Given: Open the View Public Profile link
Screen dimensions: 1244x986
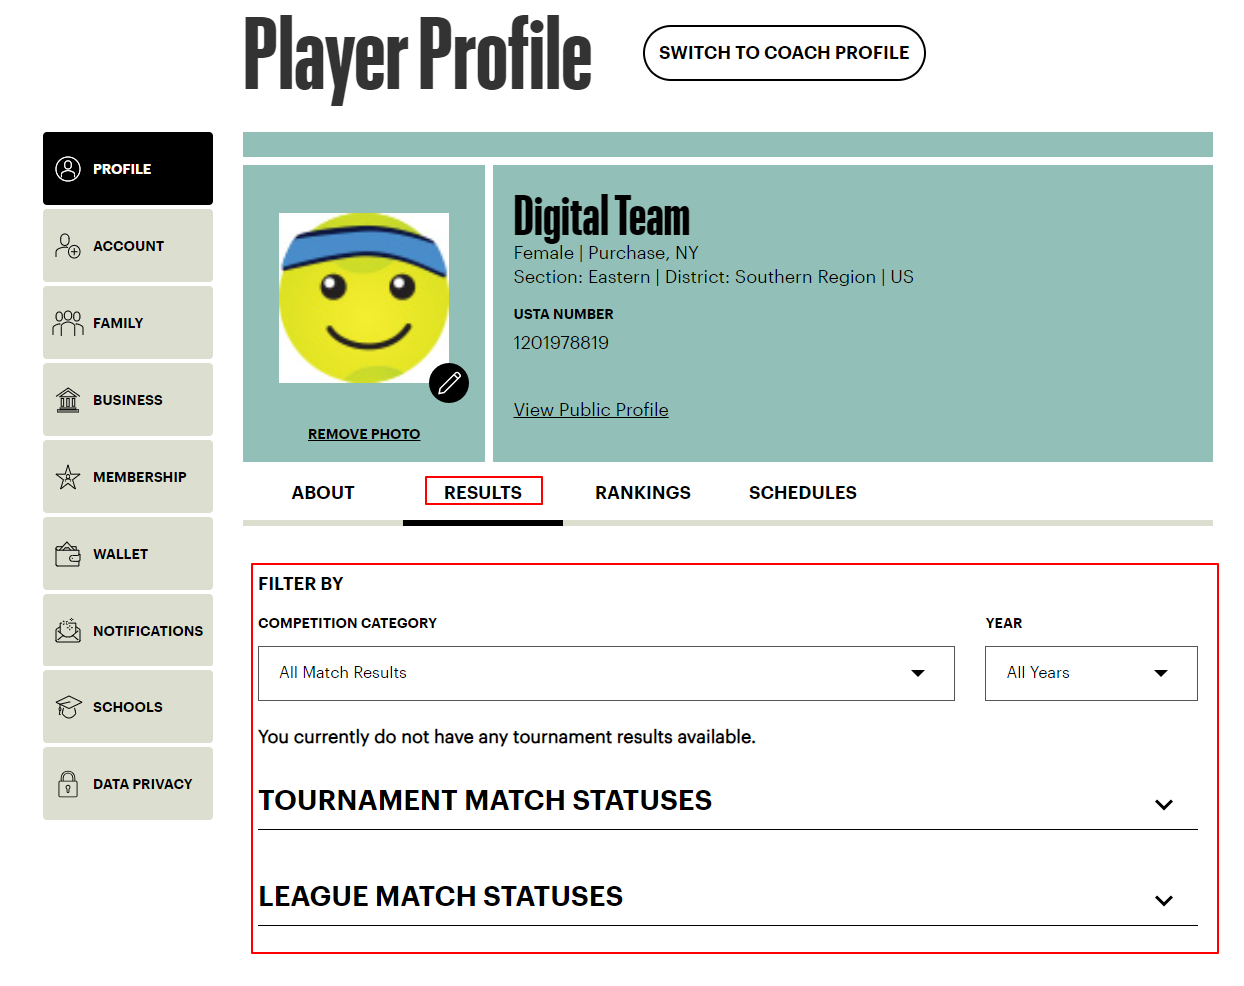Looking at the screenshot, I should coord(591,410).
